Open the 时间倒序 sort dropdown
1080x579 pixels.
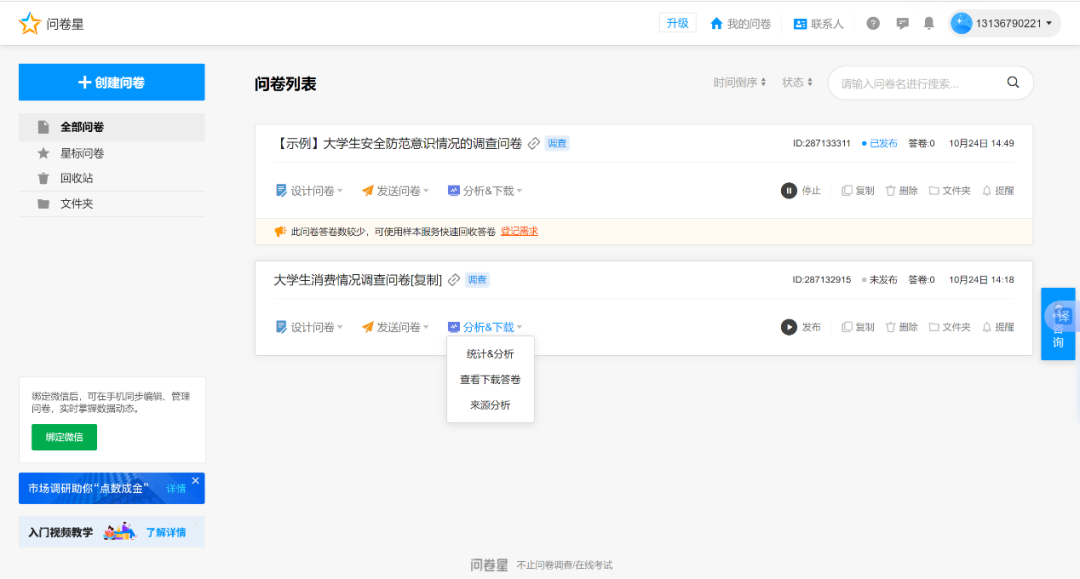[x=740, y=82]
